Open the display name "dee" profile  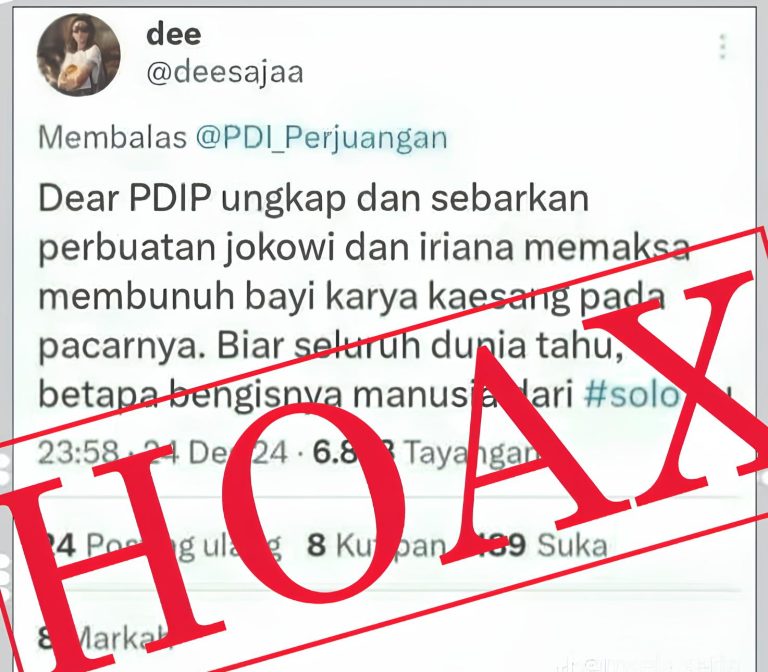173,34
